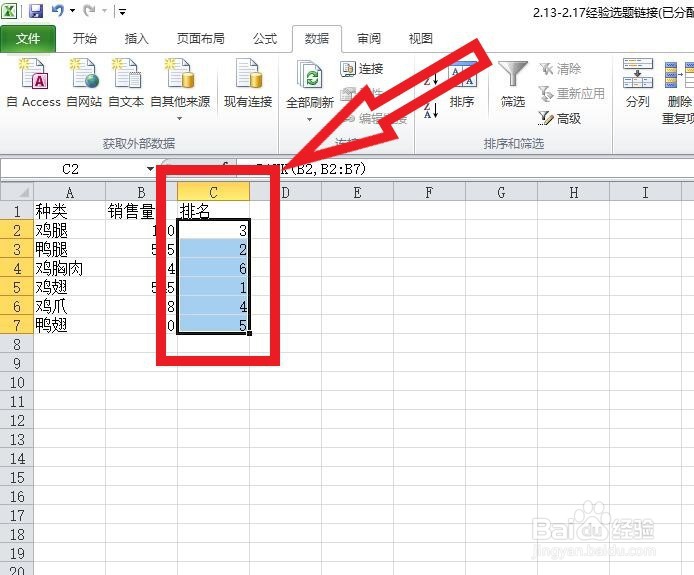Open the undo history dropdown arrow
Viewport: 694px width, 575px height.
coord(72,11)
